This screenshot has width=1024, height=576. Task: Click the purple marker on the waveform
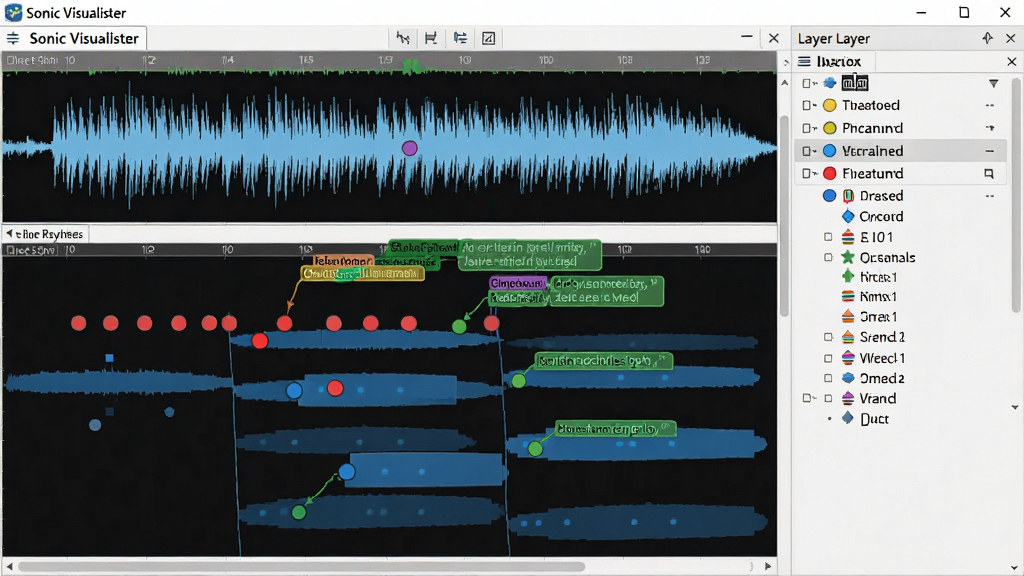(x=409, y=148)
